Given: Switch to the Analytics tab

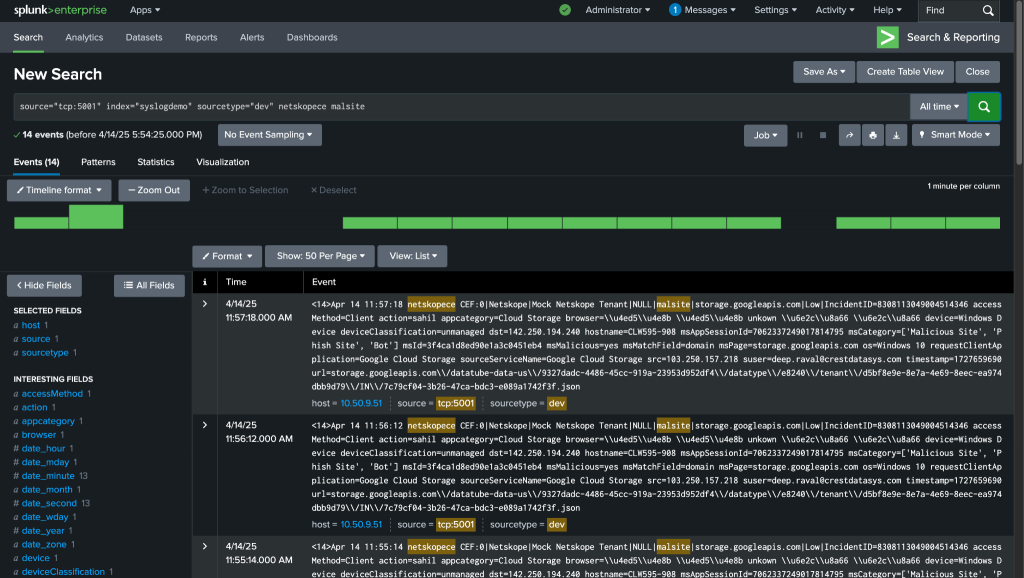Looking at the screenshot, I should [84, 37].
